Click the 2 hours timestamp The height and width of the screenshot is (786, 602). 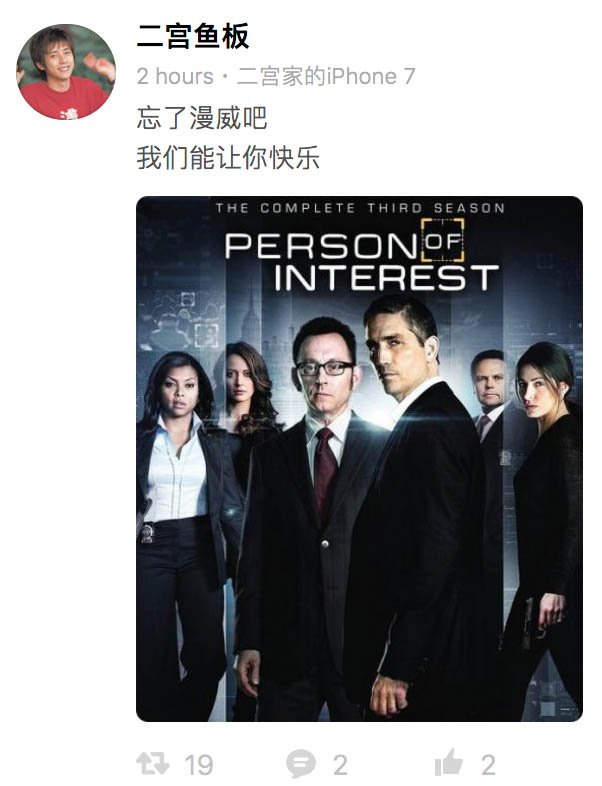tap(175, 77)
